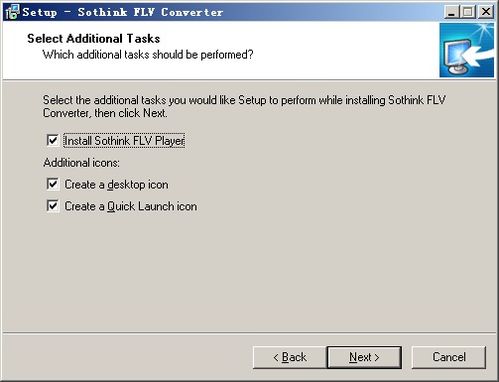The width and height of the screenshot is (499, 382).
Task: Uncheck the Install Sothink FLV Player box
Action: coord(53,140)
